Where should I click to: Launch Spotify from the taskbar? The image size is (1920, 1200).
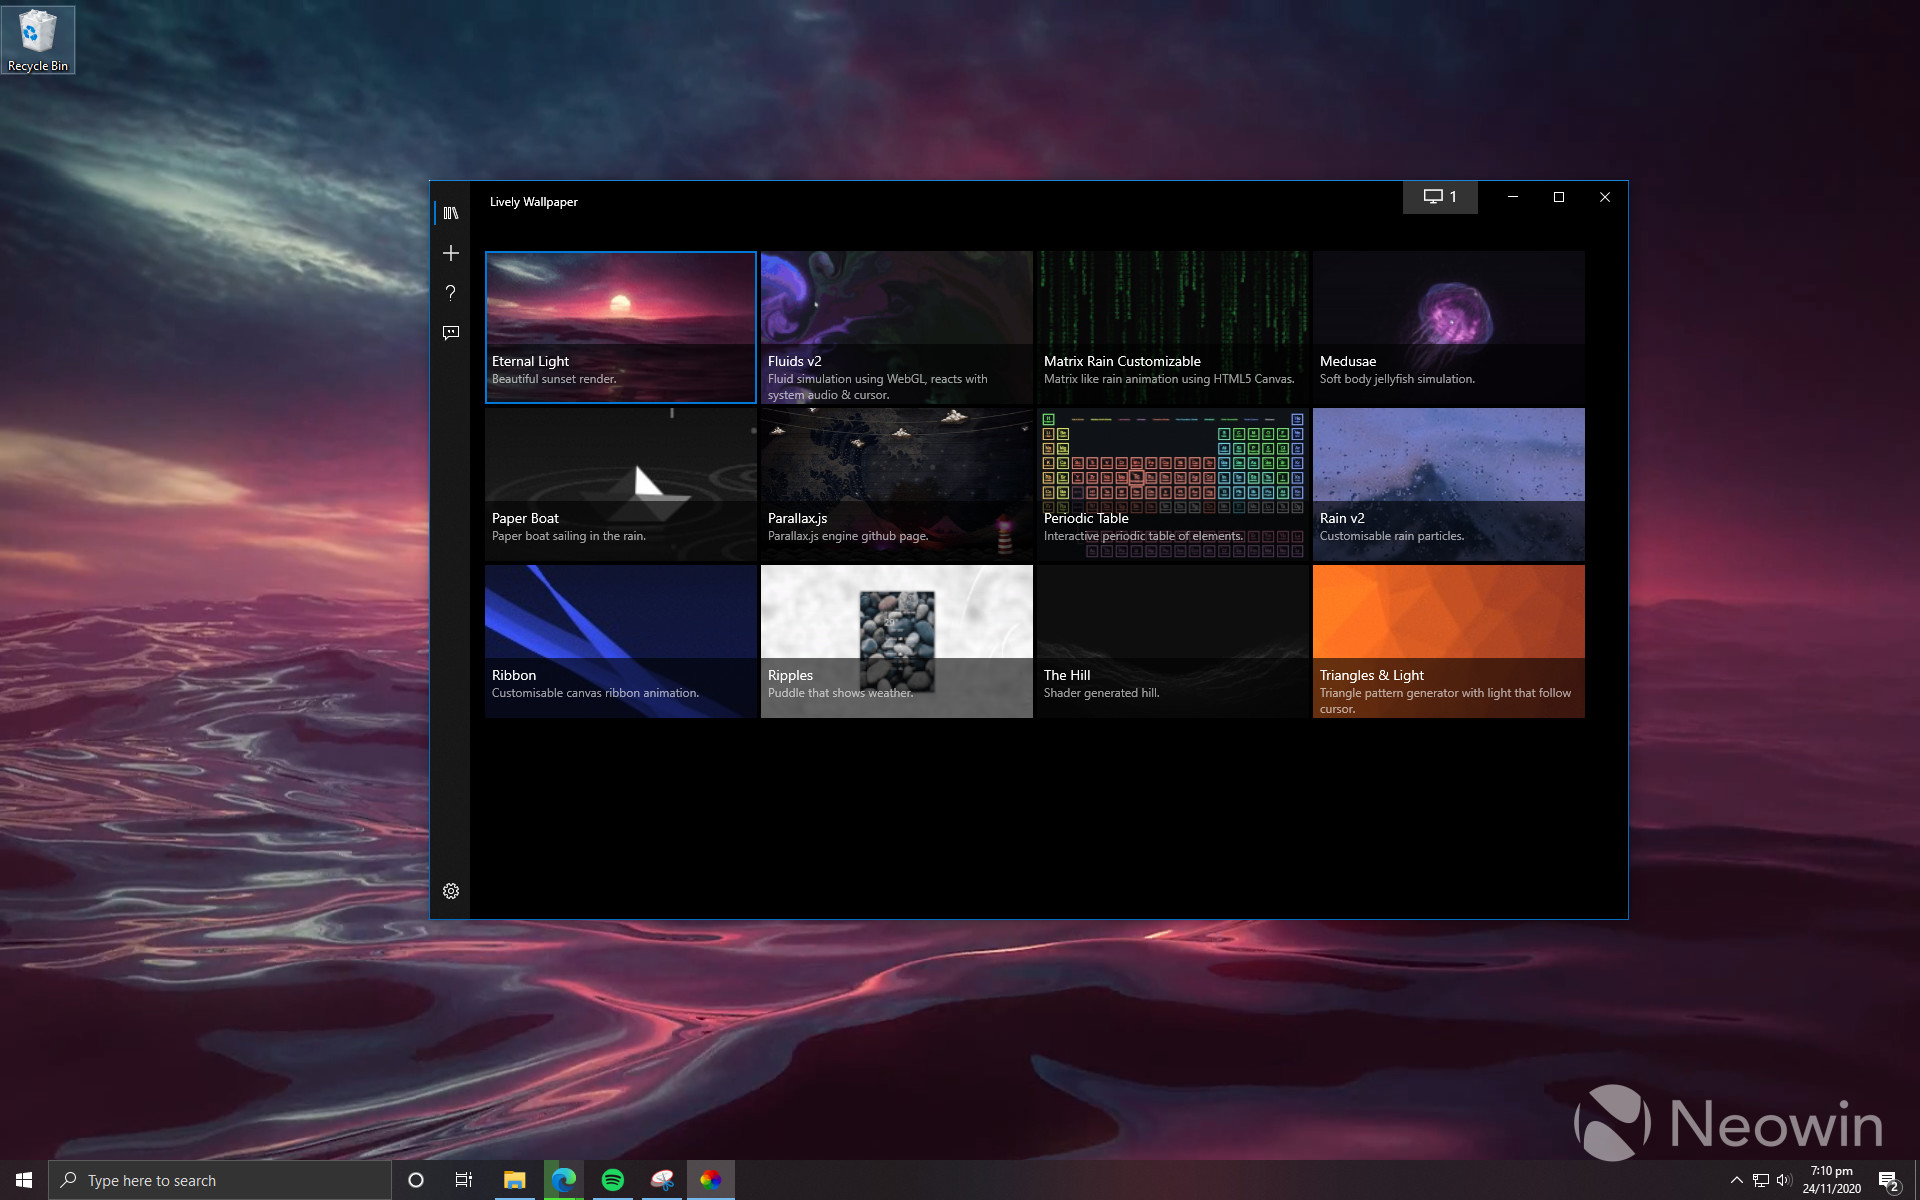(613, 1180)
